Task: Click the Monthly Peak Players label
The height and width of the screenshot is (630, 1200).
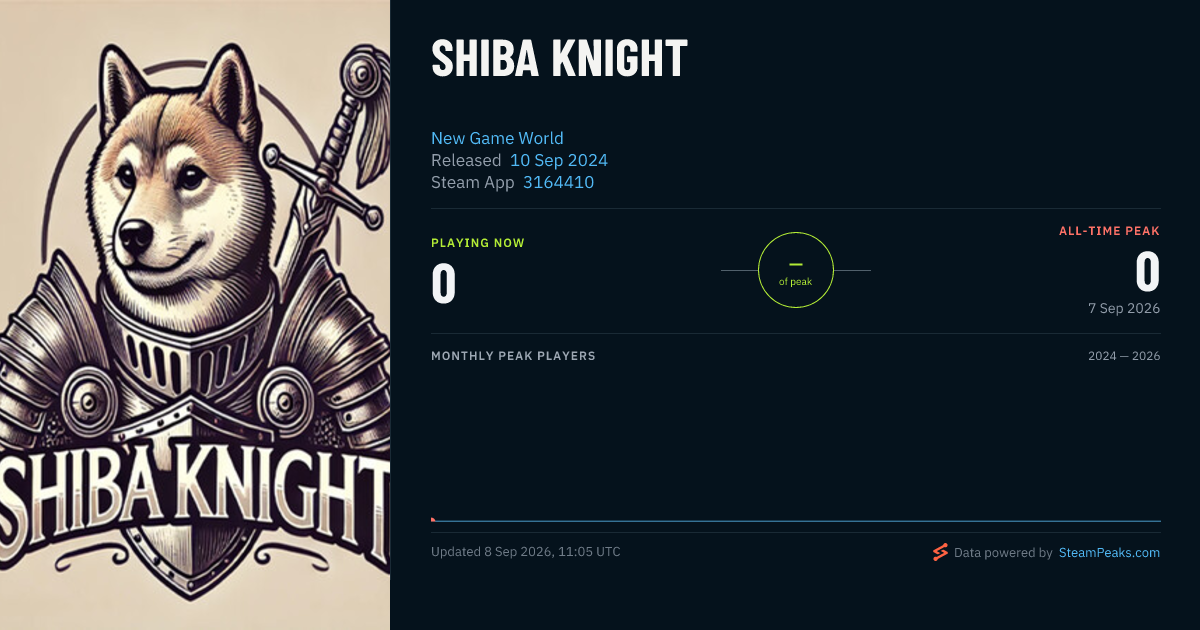Action: point(513,356)
